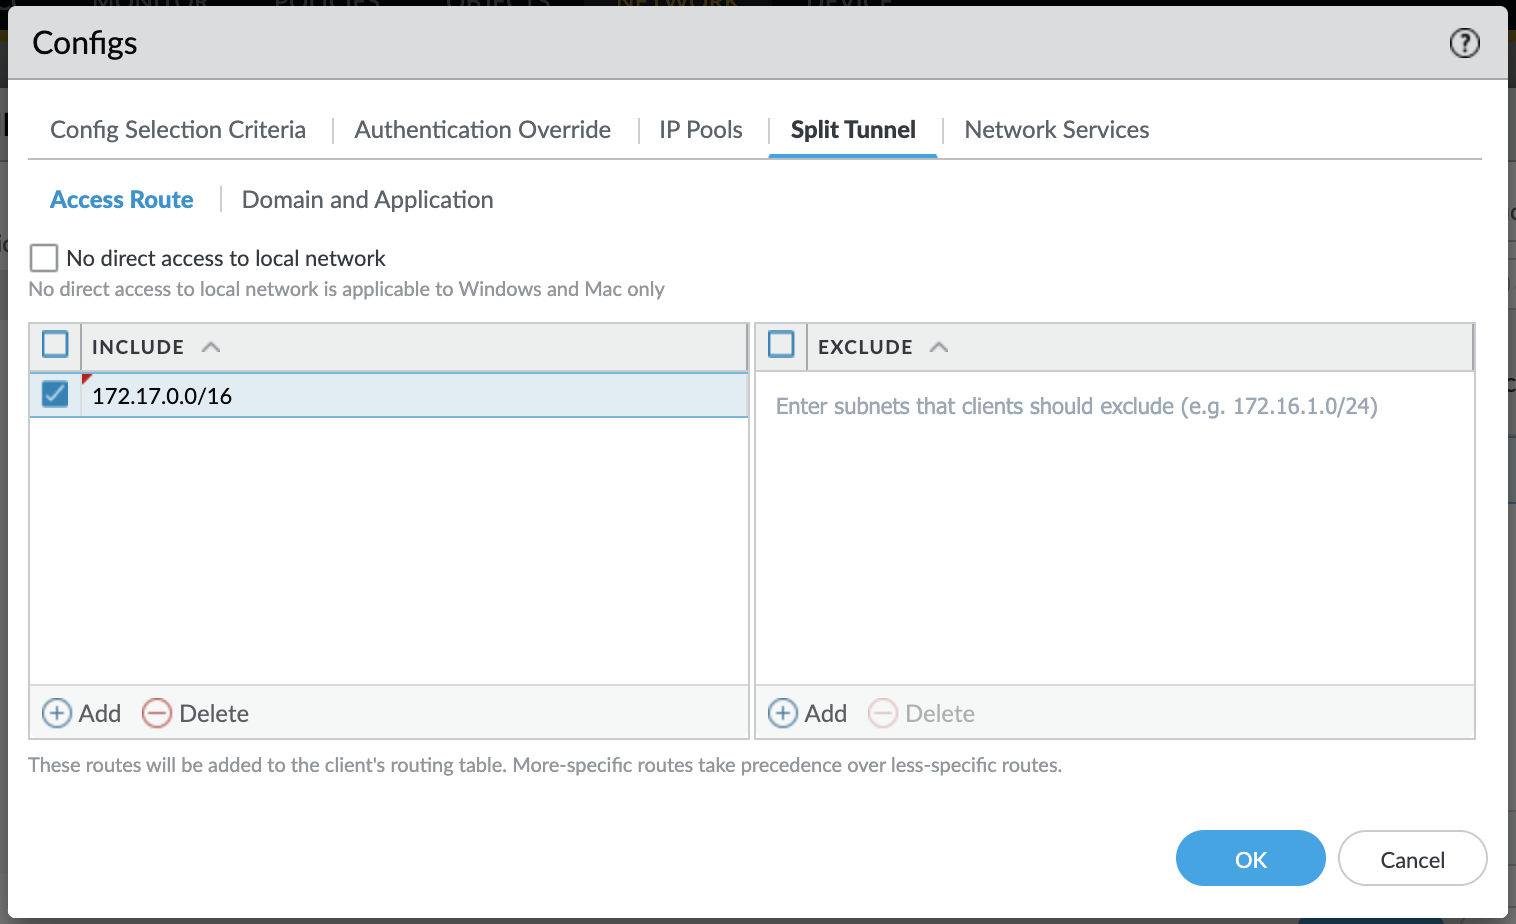Click the greyed minus icon under Exclude
The height and width of the screenshot is (924, 1516).
click(883, 713)
